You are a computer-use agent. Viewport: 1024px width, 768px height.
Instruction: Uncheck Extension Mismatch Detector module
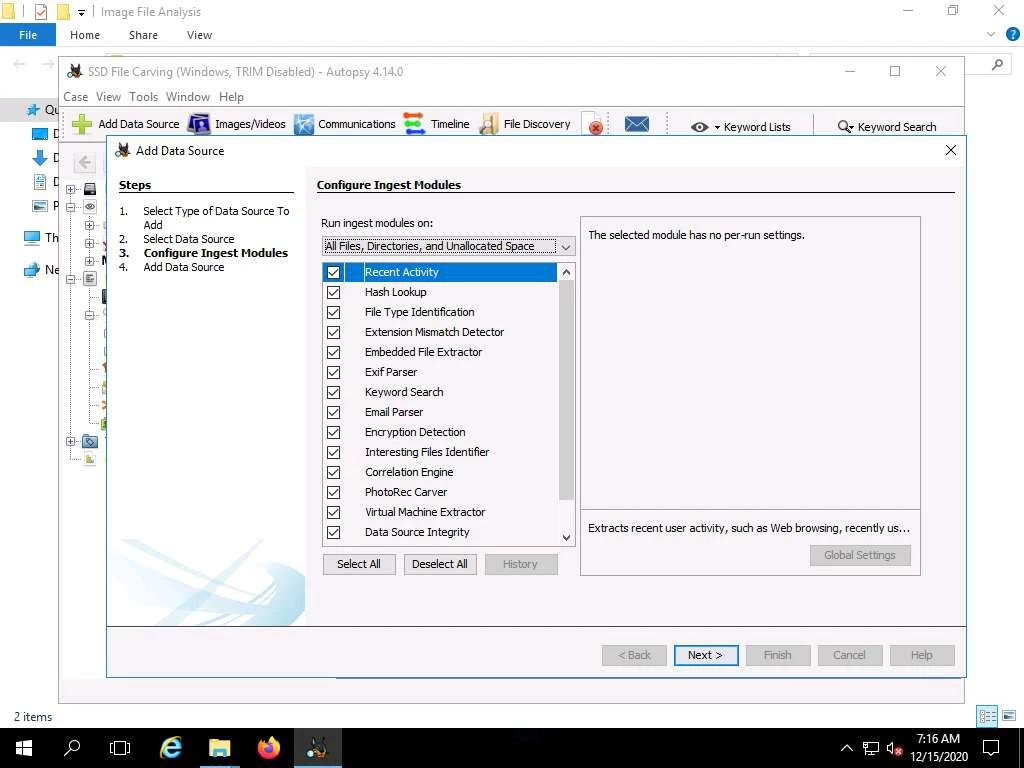[333, 332]
